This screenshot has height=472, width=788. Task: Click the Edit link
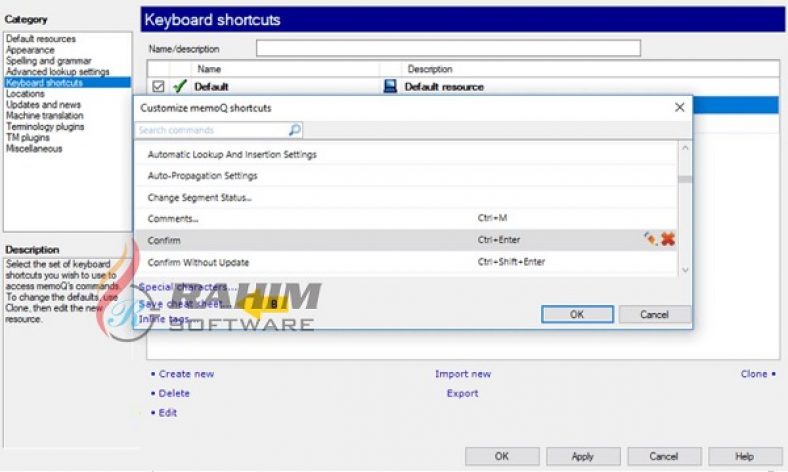point(168,413)
